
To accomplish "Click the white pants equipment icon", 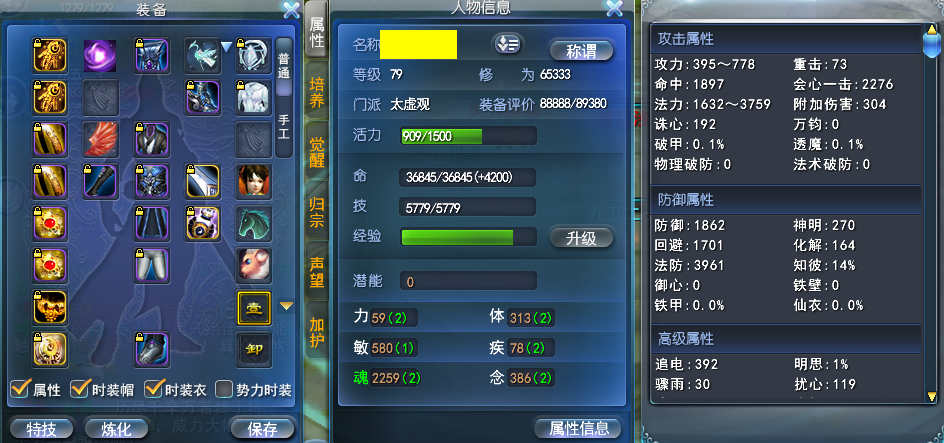I will (x=151, y=265).
